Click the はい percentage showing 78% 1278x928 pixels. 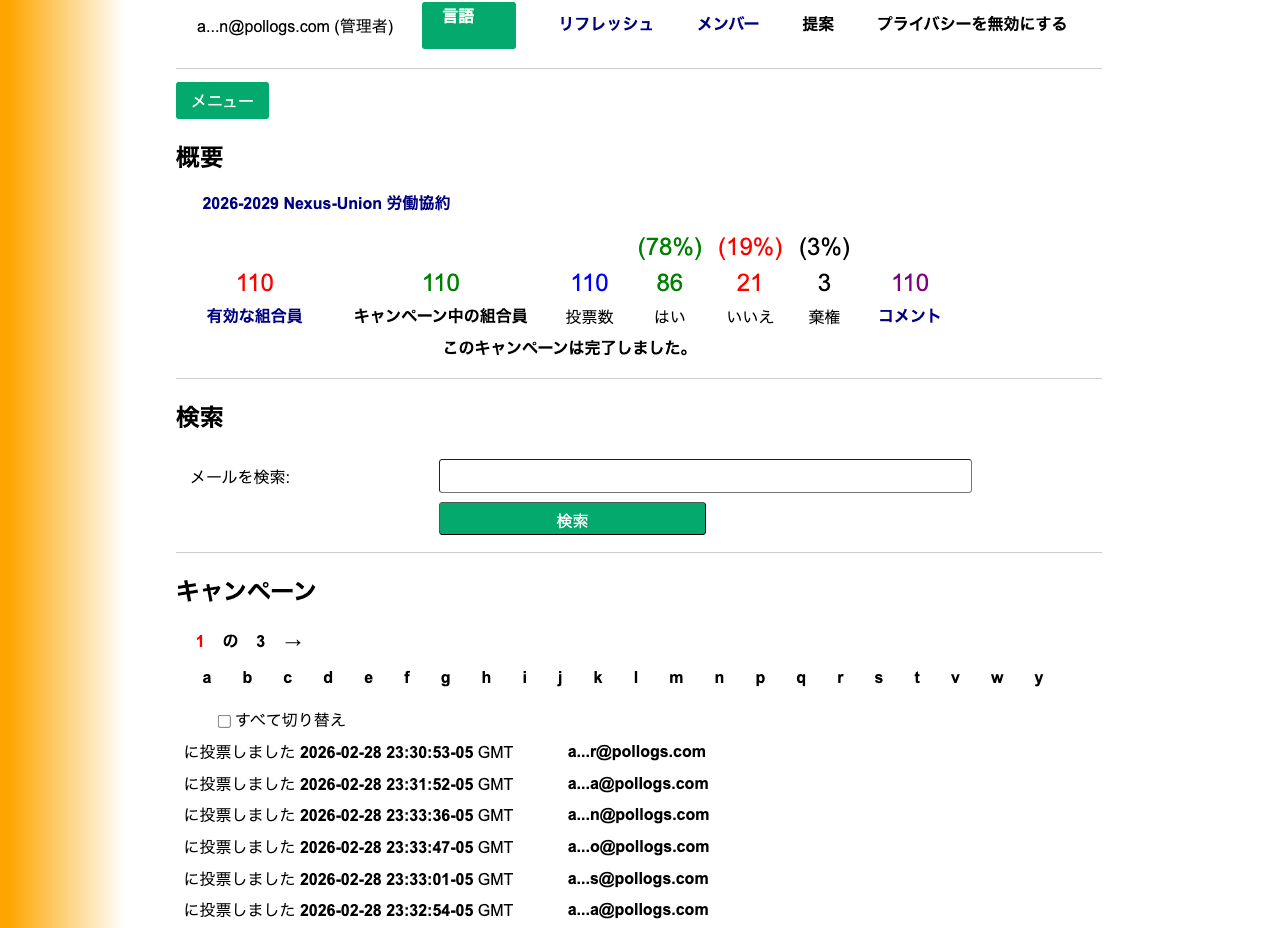coord(669,247)
